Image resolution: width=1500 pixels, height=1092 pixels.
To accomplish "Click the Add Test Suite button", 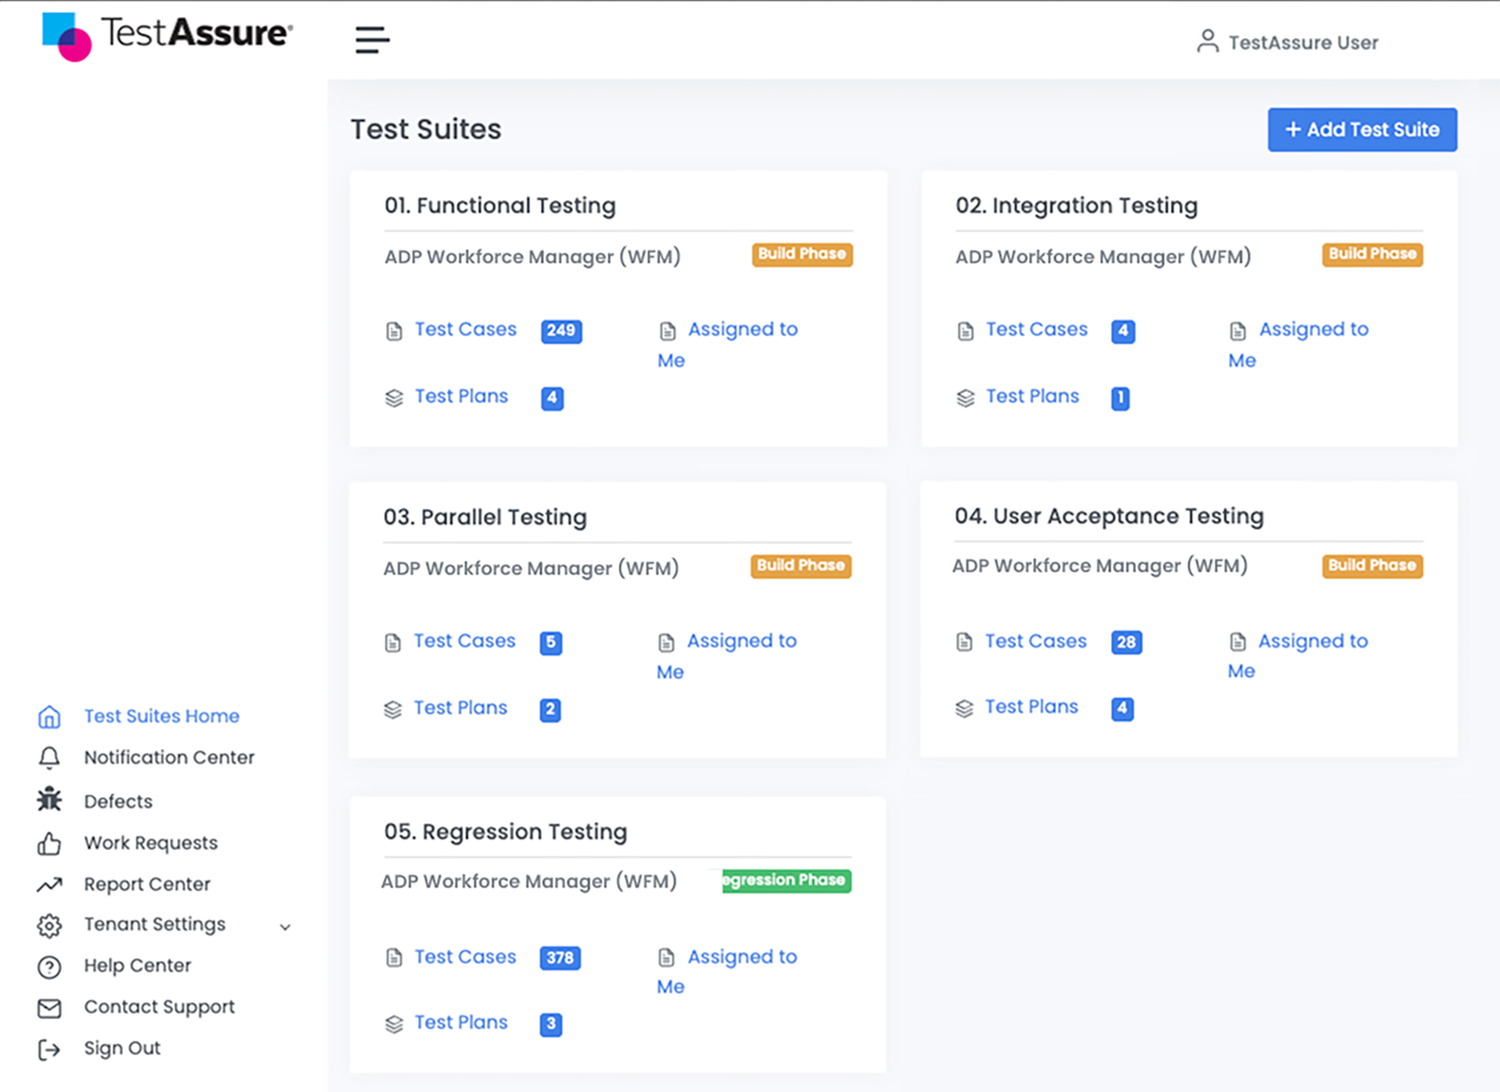I will click(x=1362, y=129).
